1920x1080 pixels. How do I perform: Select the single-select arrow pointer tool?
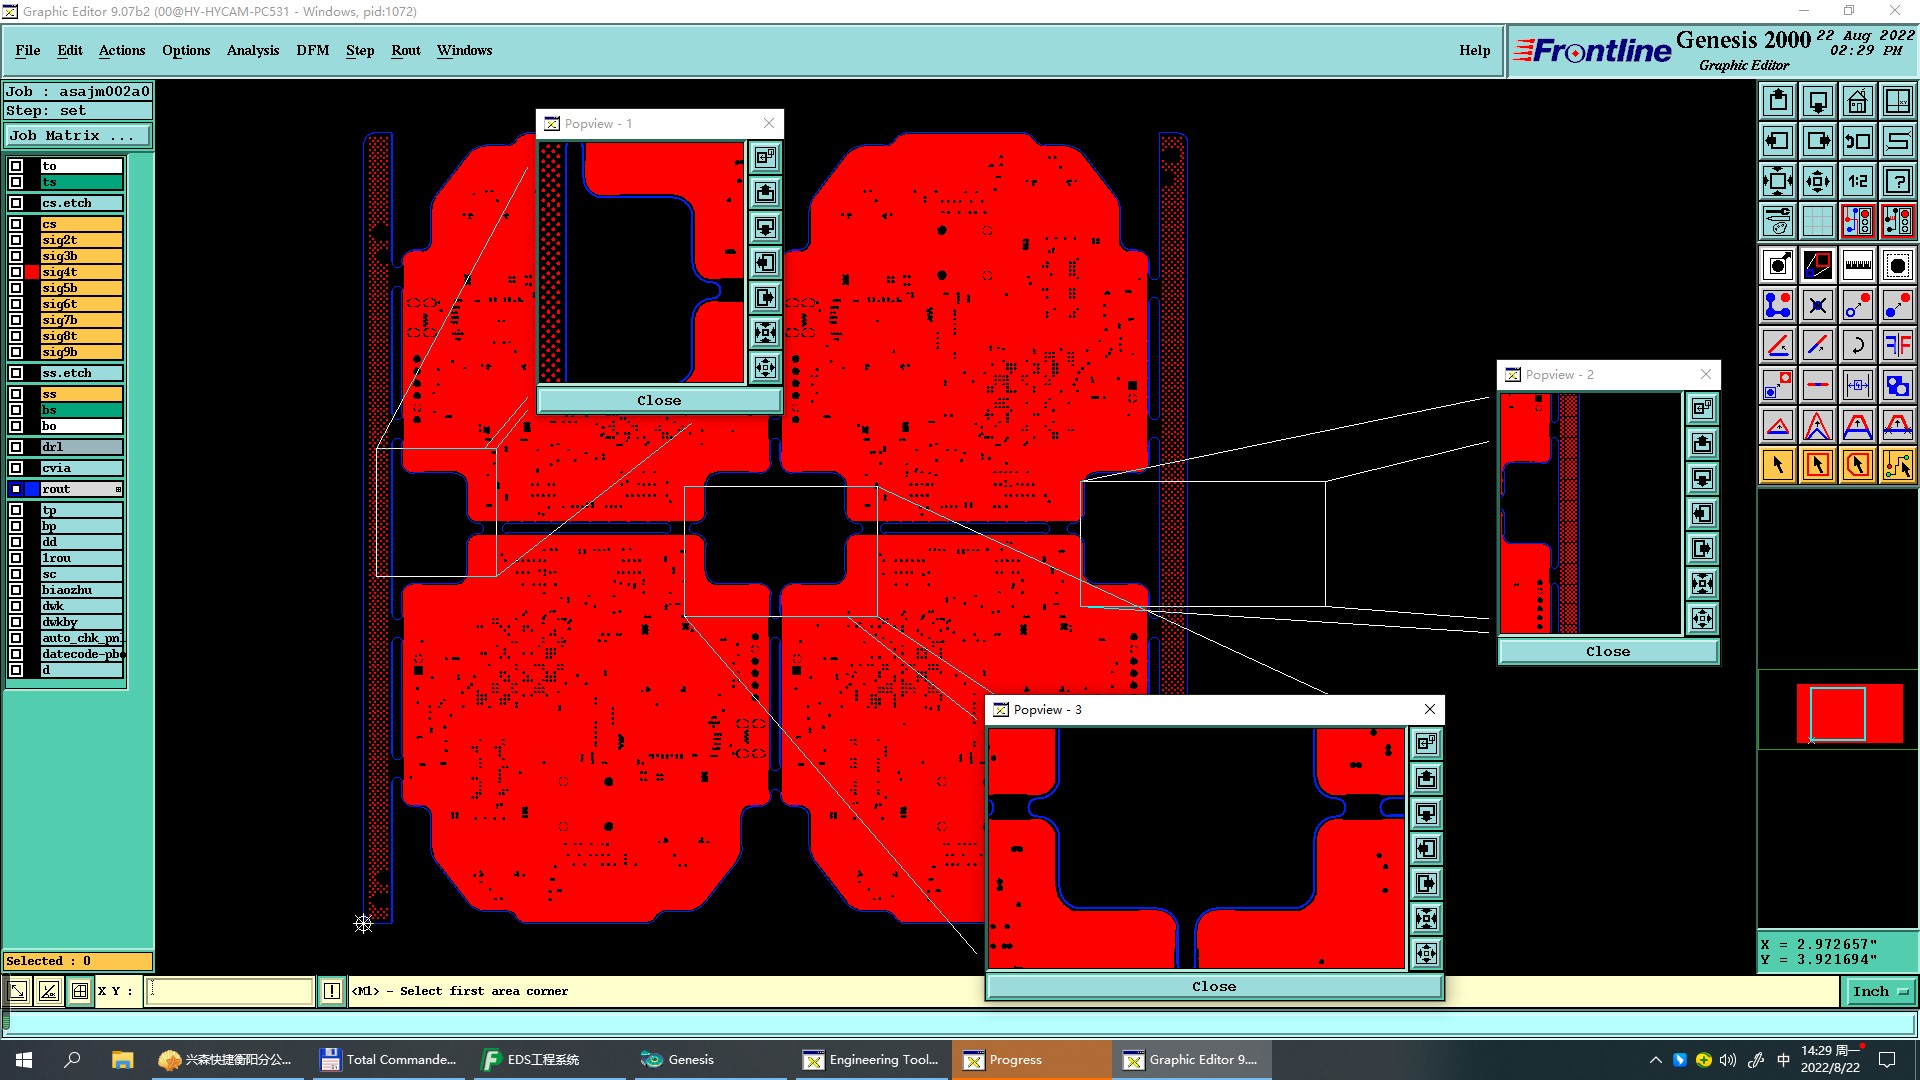pos(1777,465)
